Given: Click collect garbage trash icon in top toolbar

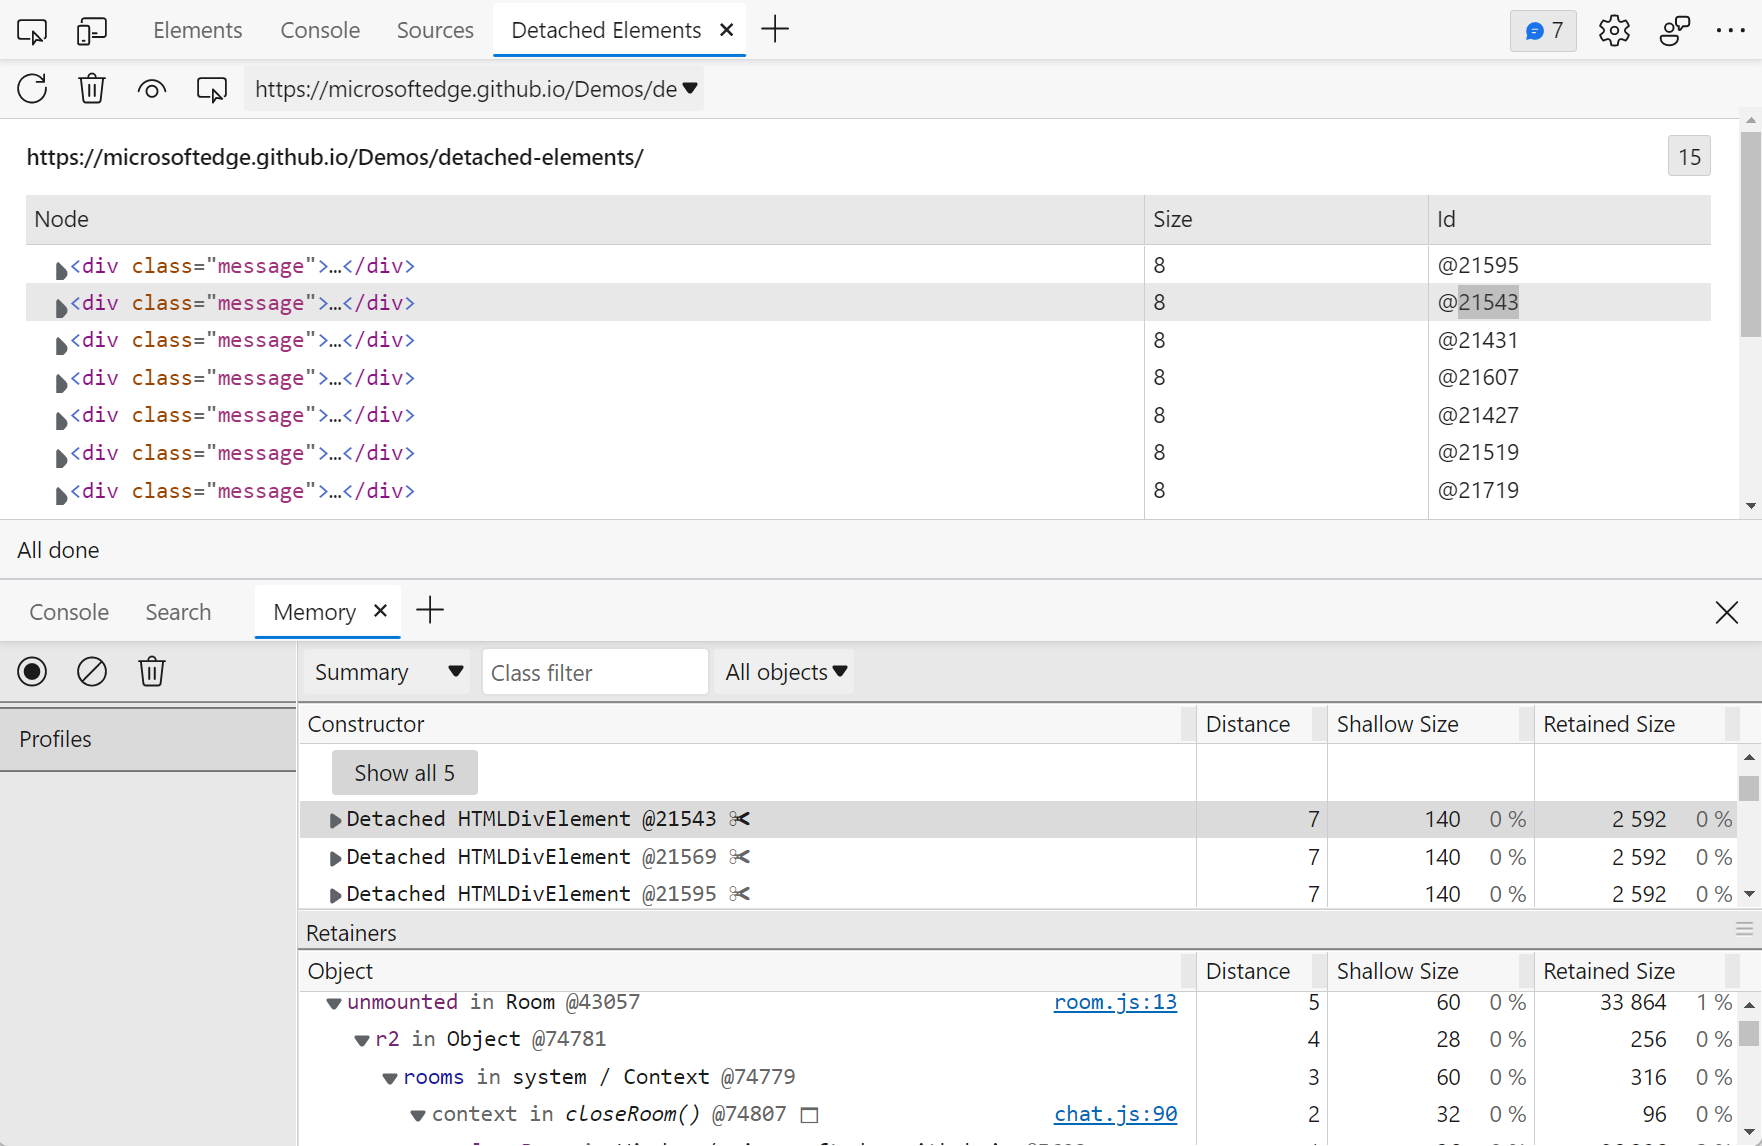Looking at the screenshot, I should point(92,89).
